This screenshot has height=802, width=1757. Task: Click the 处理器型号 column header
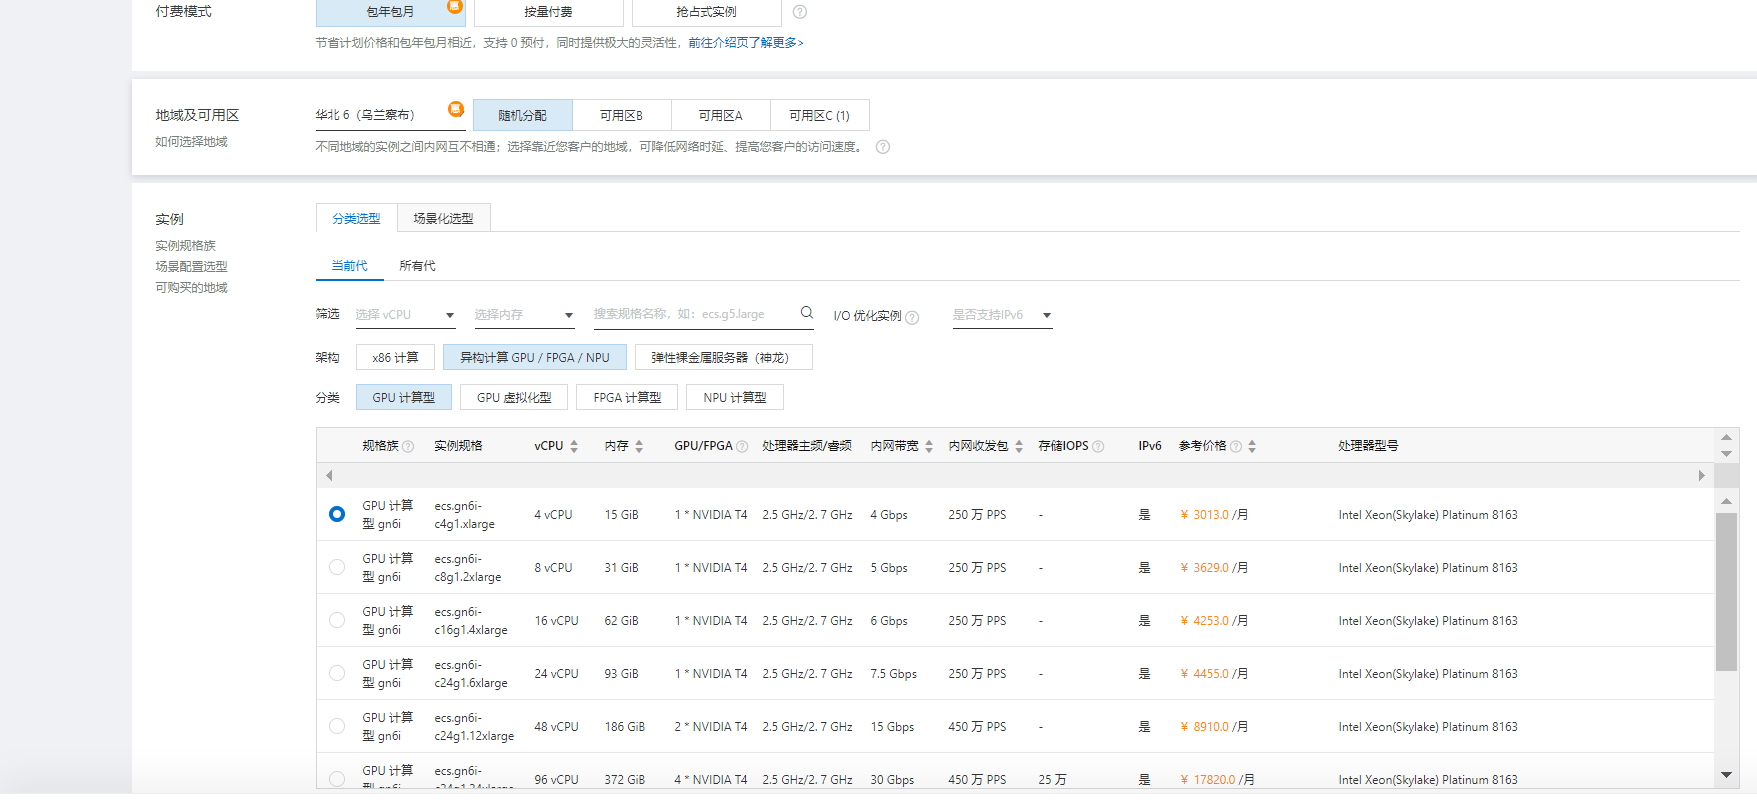(1368, 446)
